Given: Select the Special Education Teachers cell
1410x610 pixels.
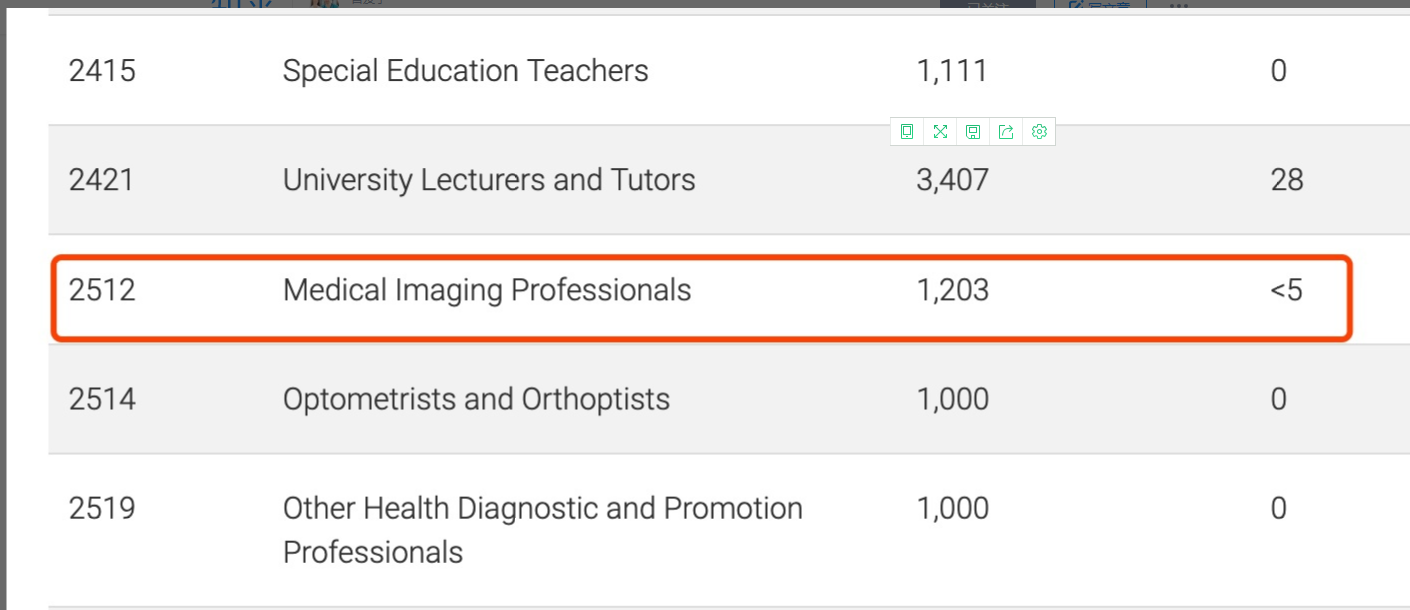Looking at the screenshot, I should [x=465, y=71].
